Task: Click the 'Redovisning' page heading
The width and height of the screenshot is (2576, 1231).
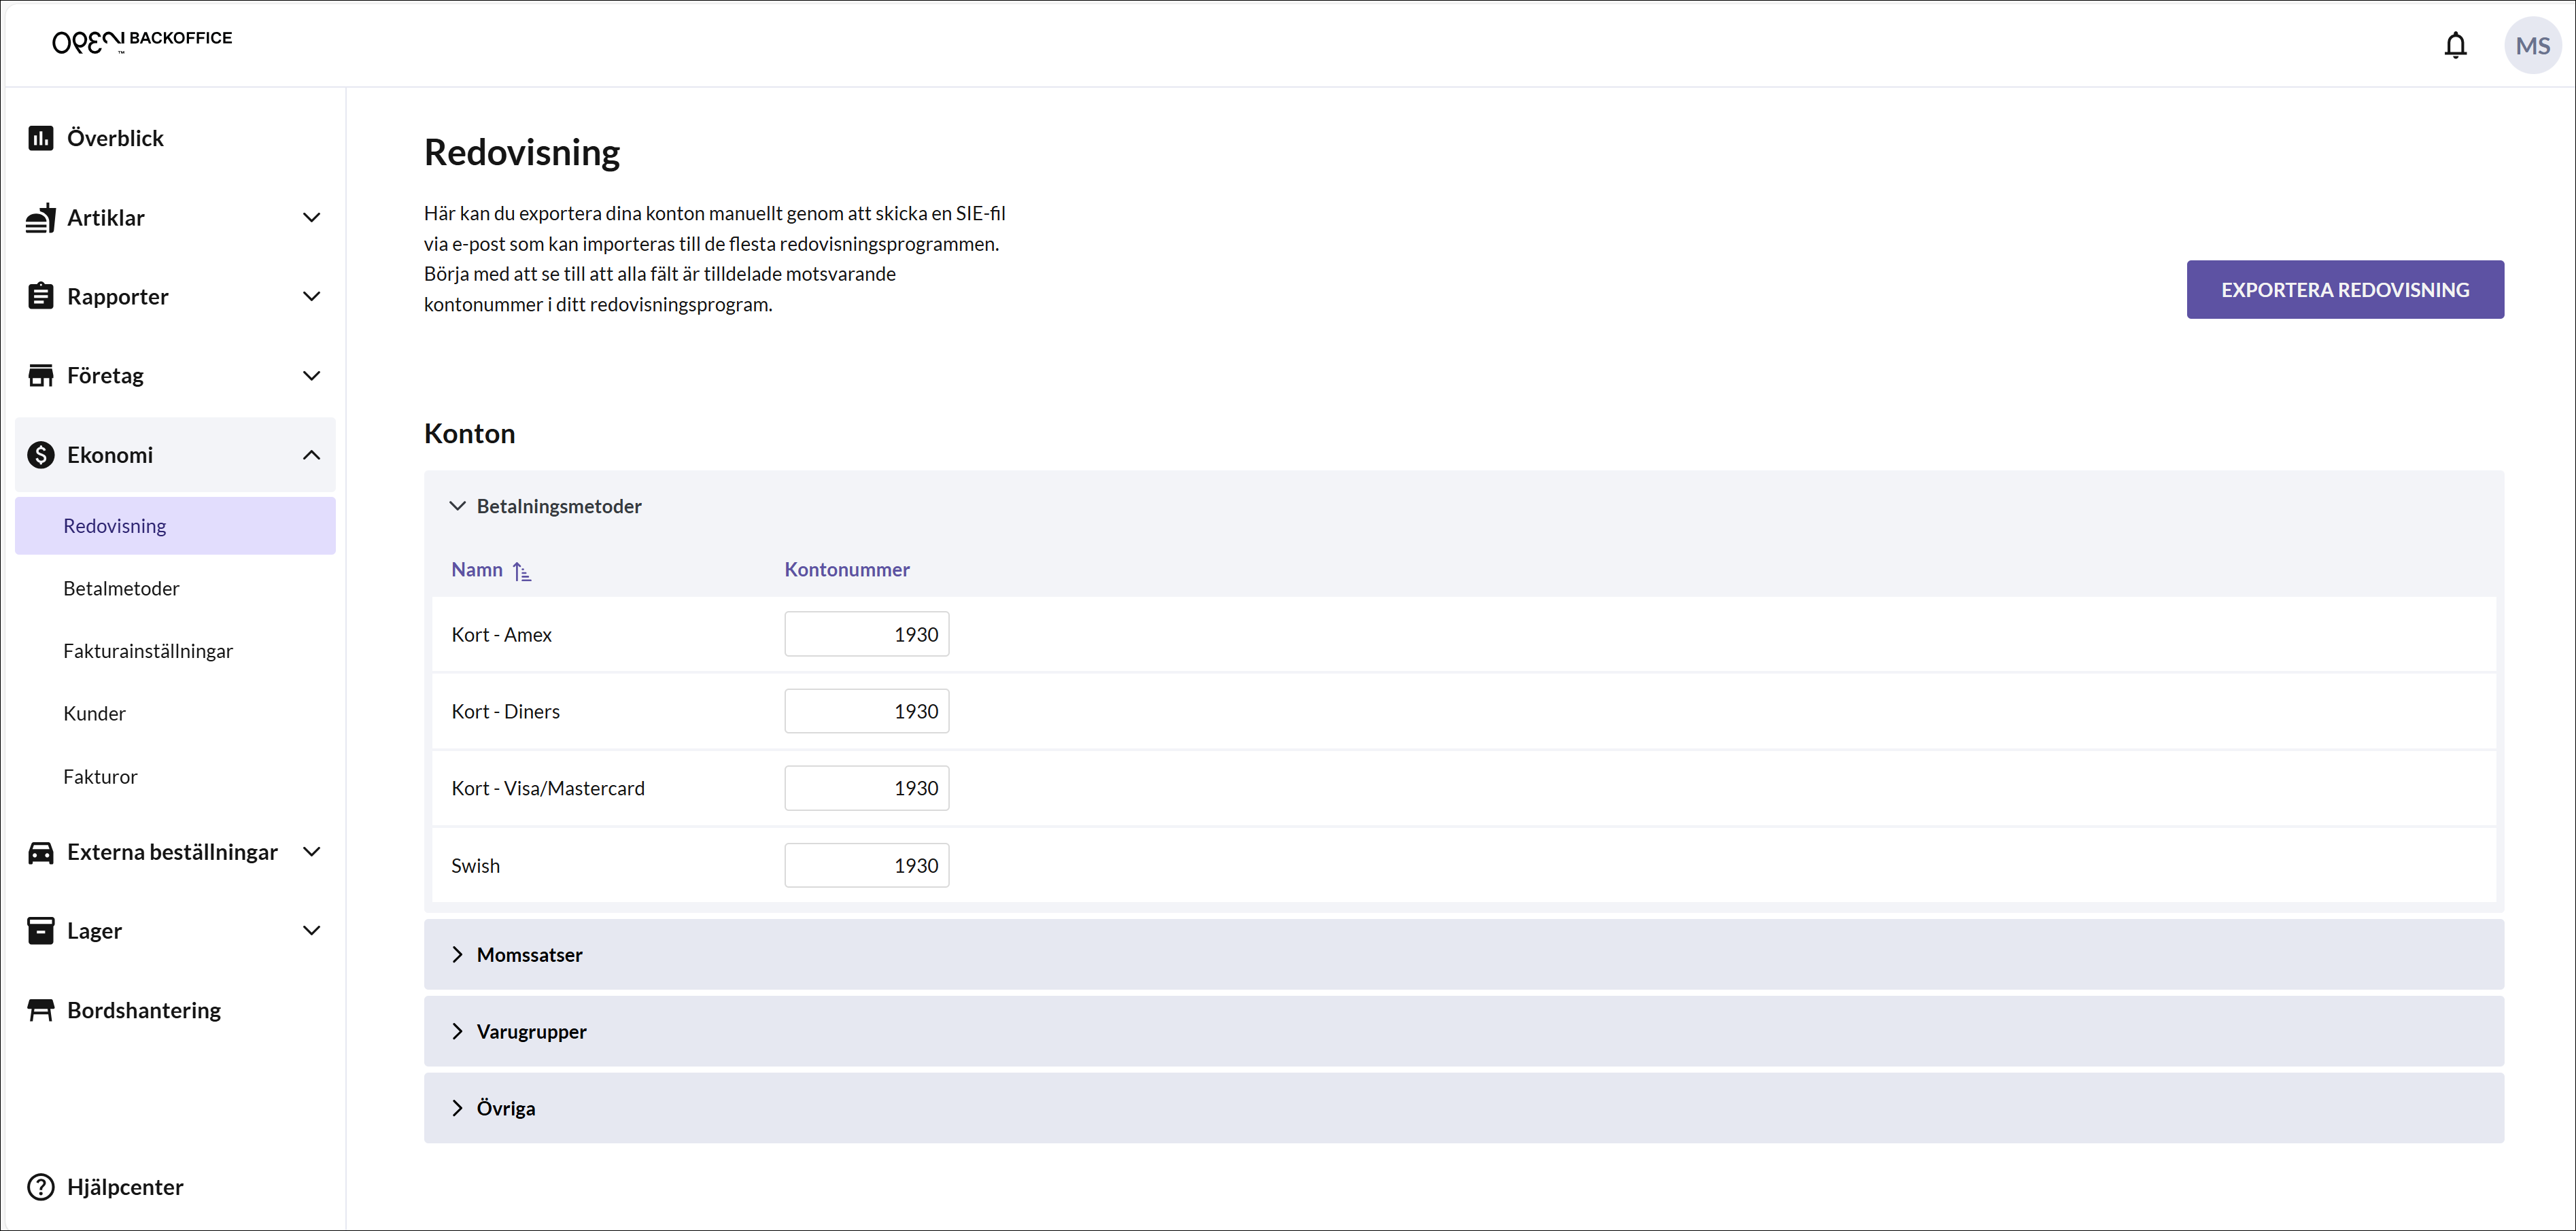Action: tap(522, 152)
